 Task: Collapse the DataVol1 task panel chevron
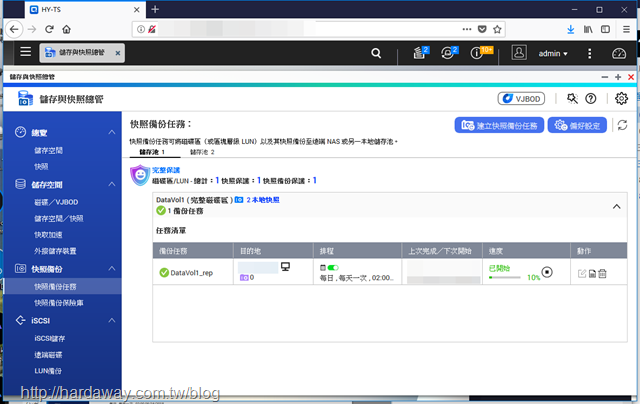pos(616,206)
